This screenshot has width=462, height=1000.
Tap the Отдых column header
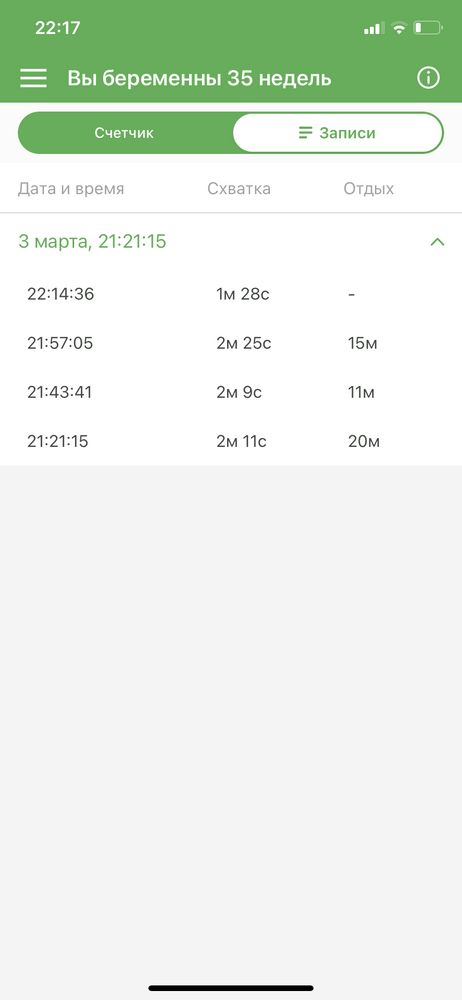pos(369,189)
